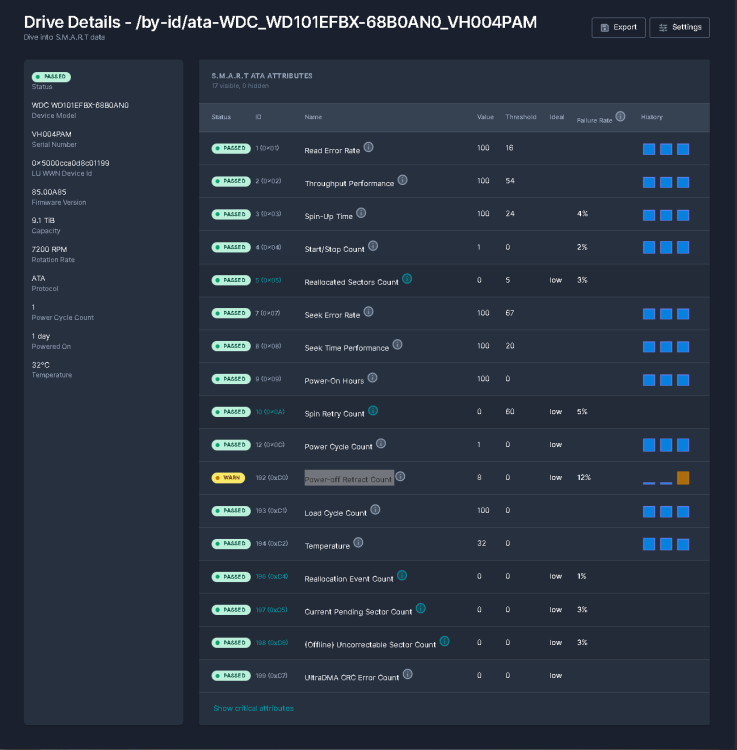Click orange history bar for Power-off Retract Count

[x=683, y=478]
